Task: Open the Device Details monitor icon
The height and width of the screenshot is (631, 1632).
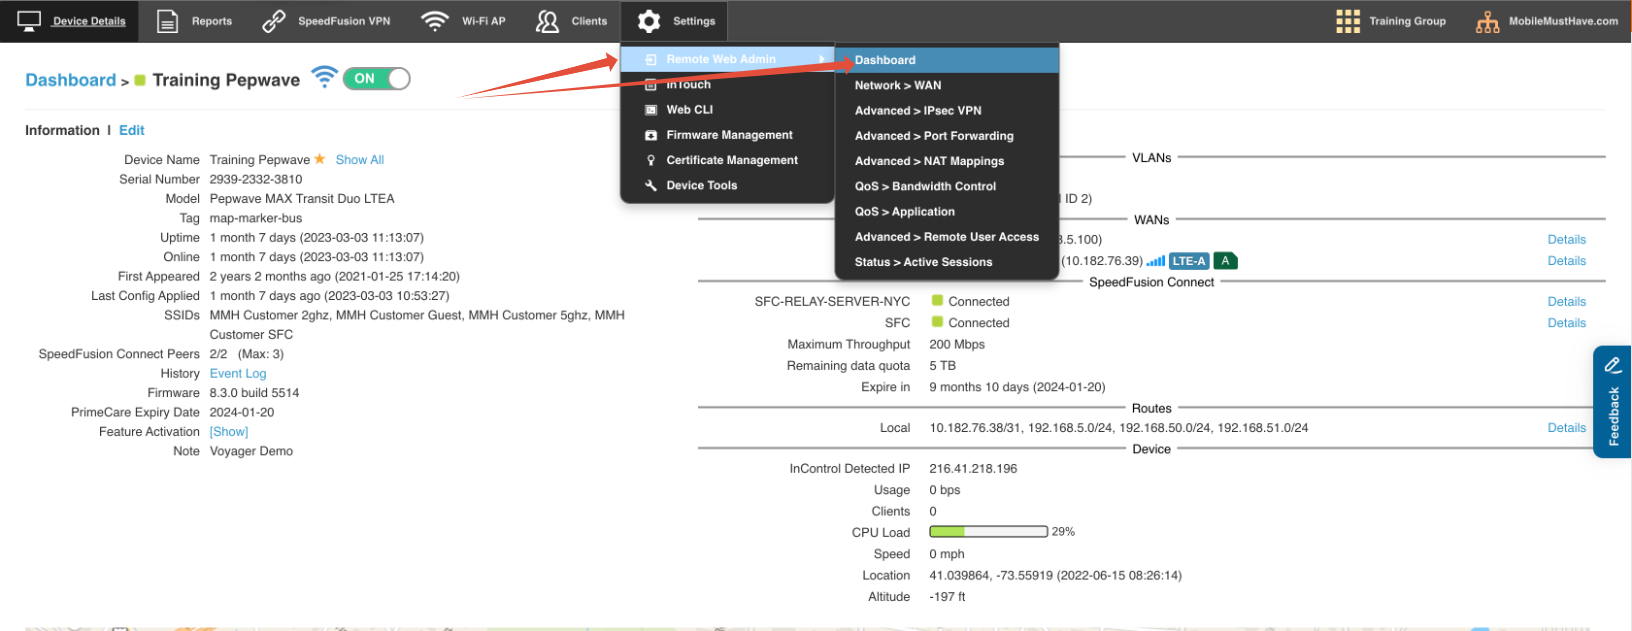Action: pos(29,21)
